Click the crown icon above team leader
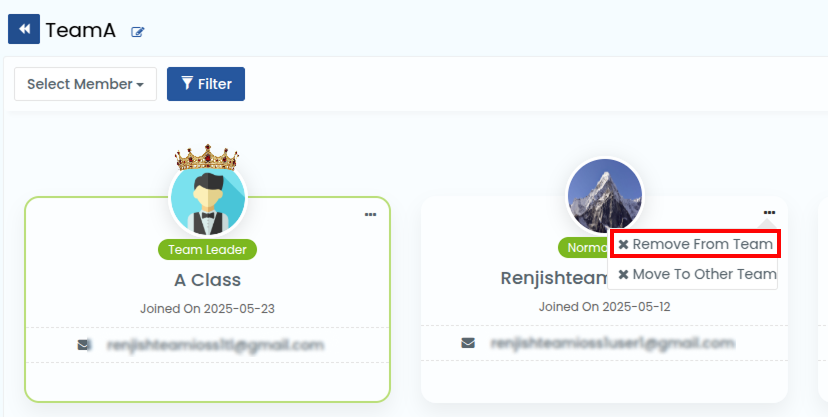 [207, 157]
